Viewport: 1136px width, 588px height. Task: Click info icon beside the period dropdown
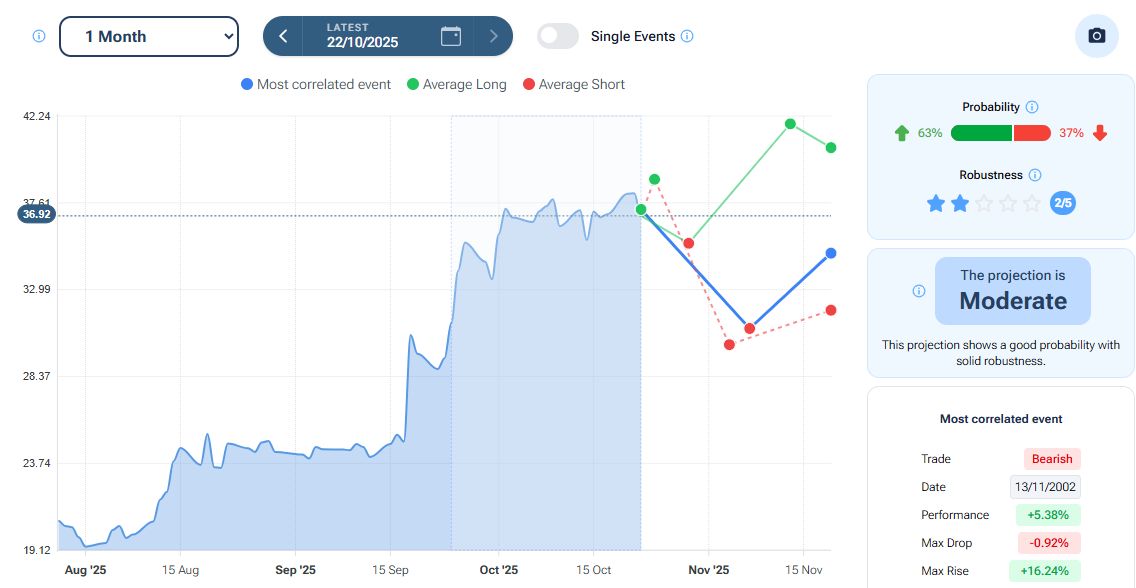pyautogui.click(x=39, y=36)
